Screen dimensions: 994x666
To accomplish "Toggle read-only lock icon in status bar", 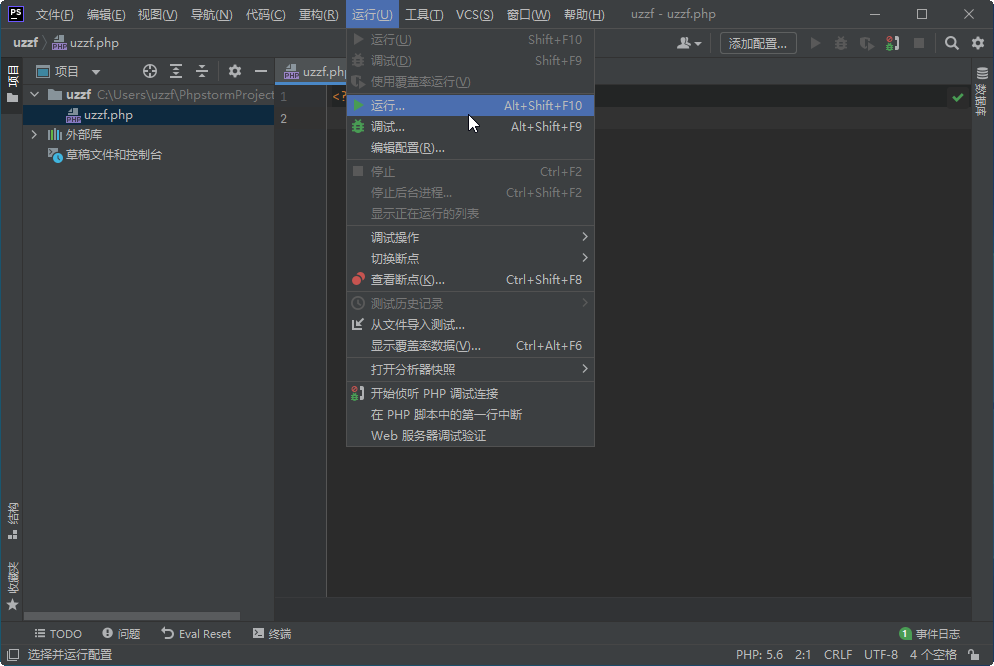I will coord(974,655).
